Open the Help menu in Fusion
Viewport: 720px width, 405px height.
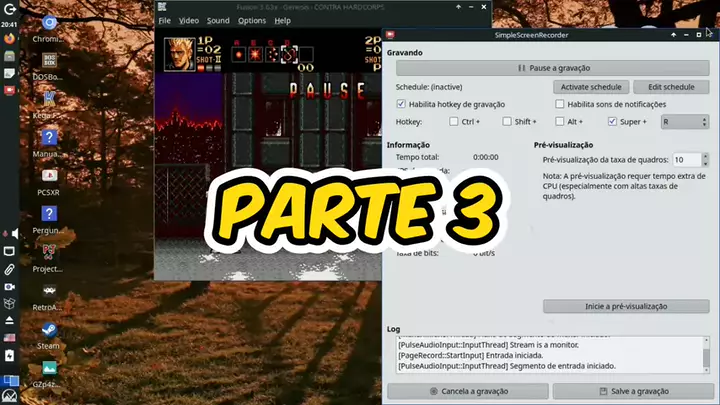click(x=282, y=21)
